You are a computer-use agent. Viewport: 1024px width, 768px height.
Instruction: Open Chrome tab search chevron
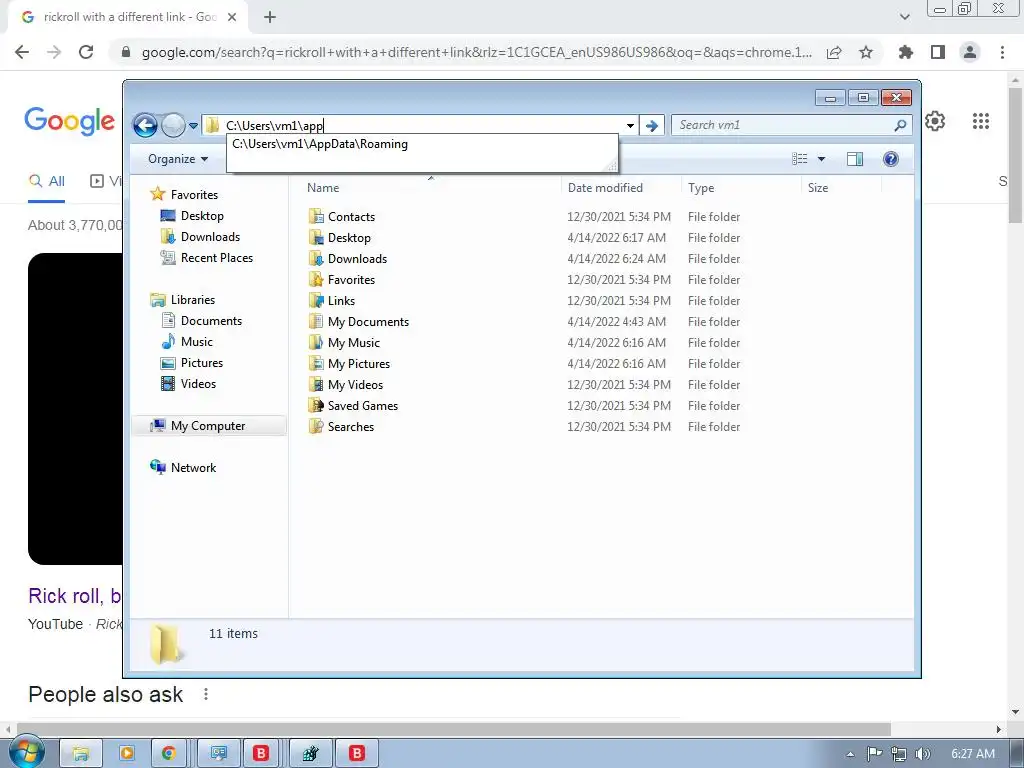pyautogui.click(x=904, y=17)
